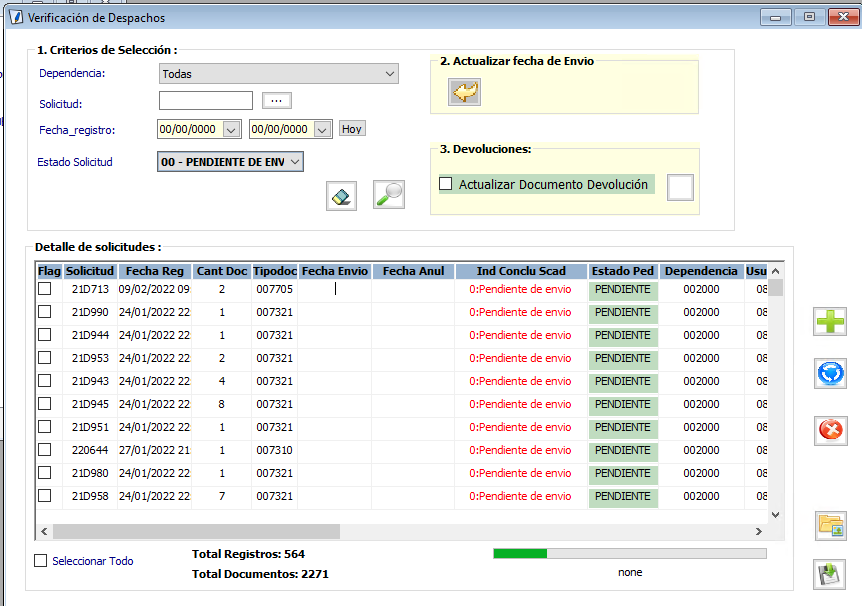Click Total Documentos: 2271 label
The width and height of the screenshot is (862, 606).
pyautogui.click(x=260, y=574)
